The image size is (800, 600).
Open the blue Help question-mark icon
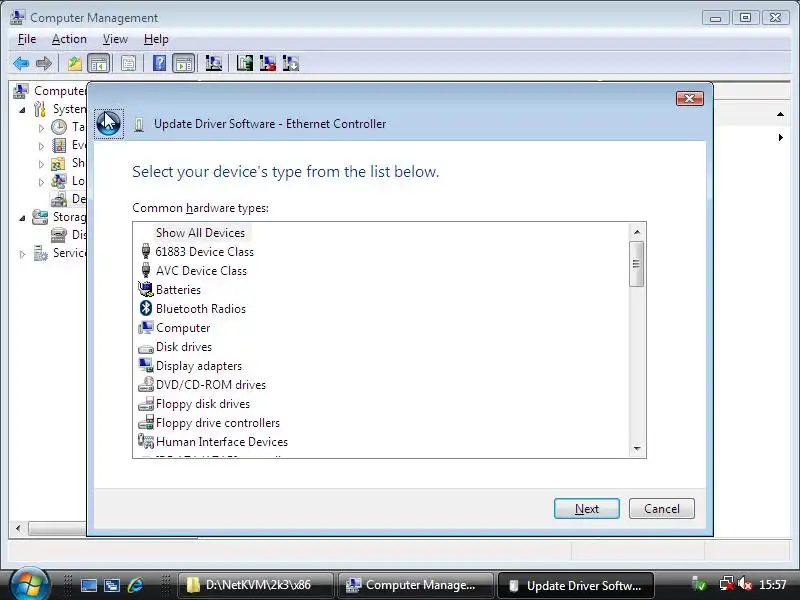[160, 64]
